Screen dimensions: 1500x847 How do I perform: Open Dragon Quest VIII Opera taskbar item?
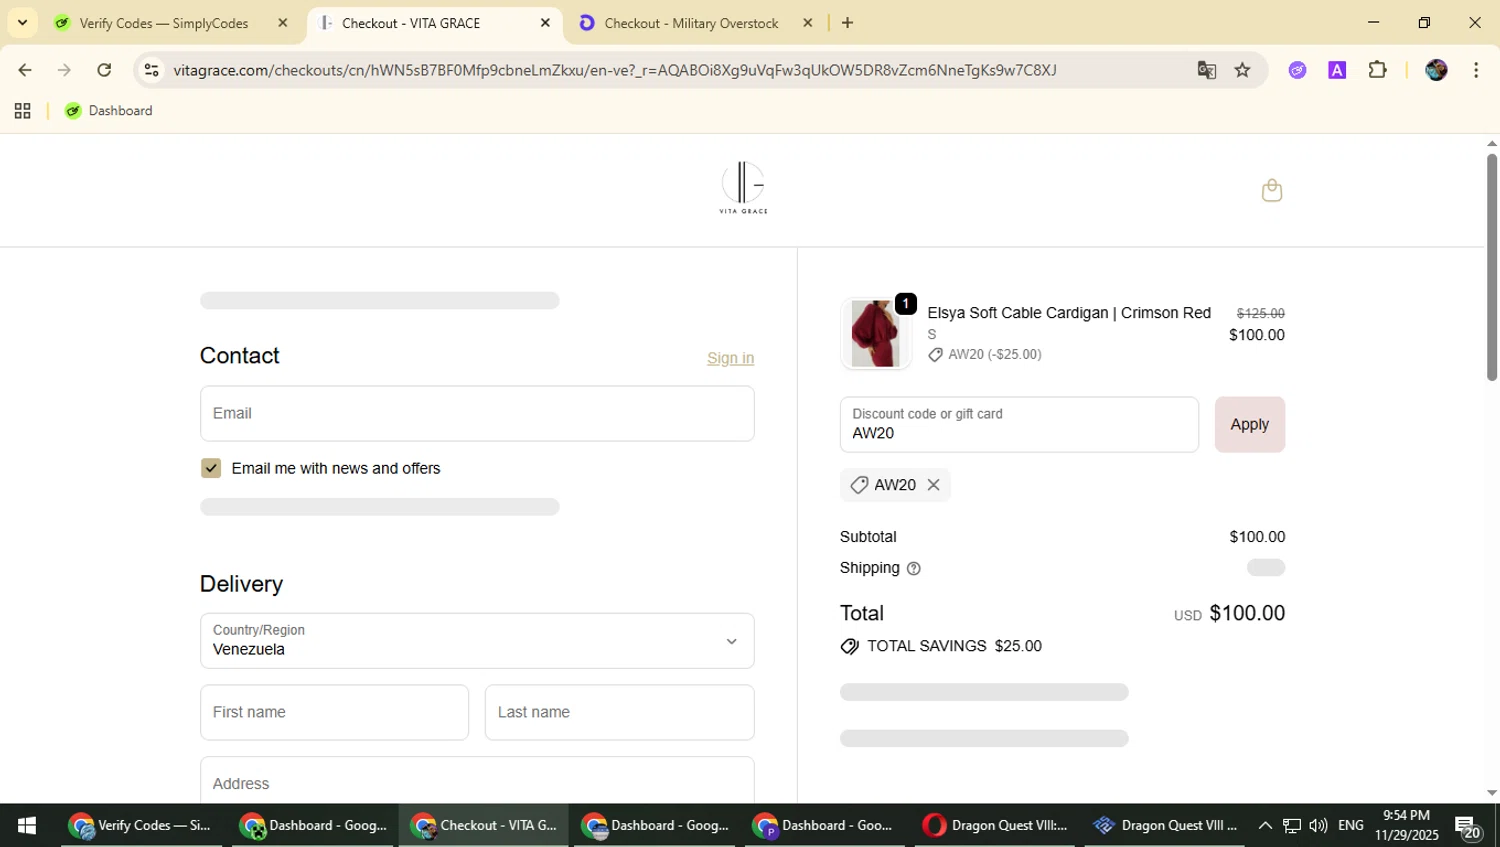tap(994, 825)
